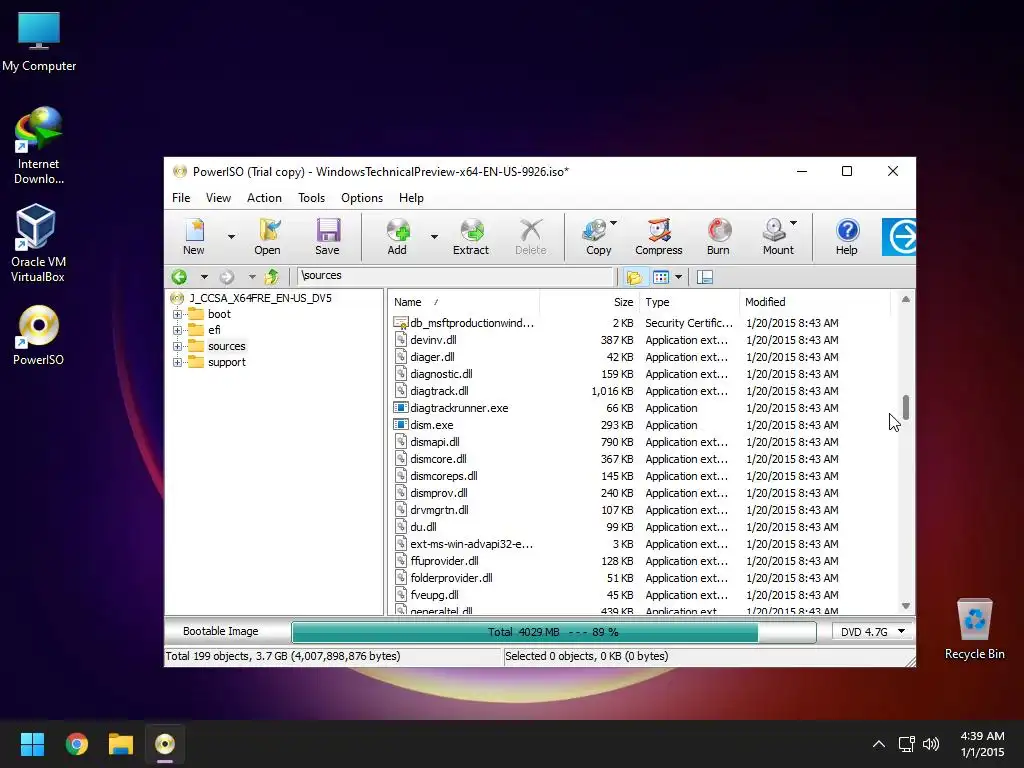Open the File menu

pyautogui.click(x=181, y=198)
